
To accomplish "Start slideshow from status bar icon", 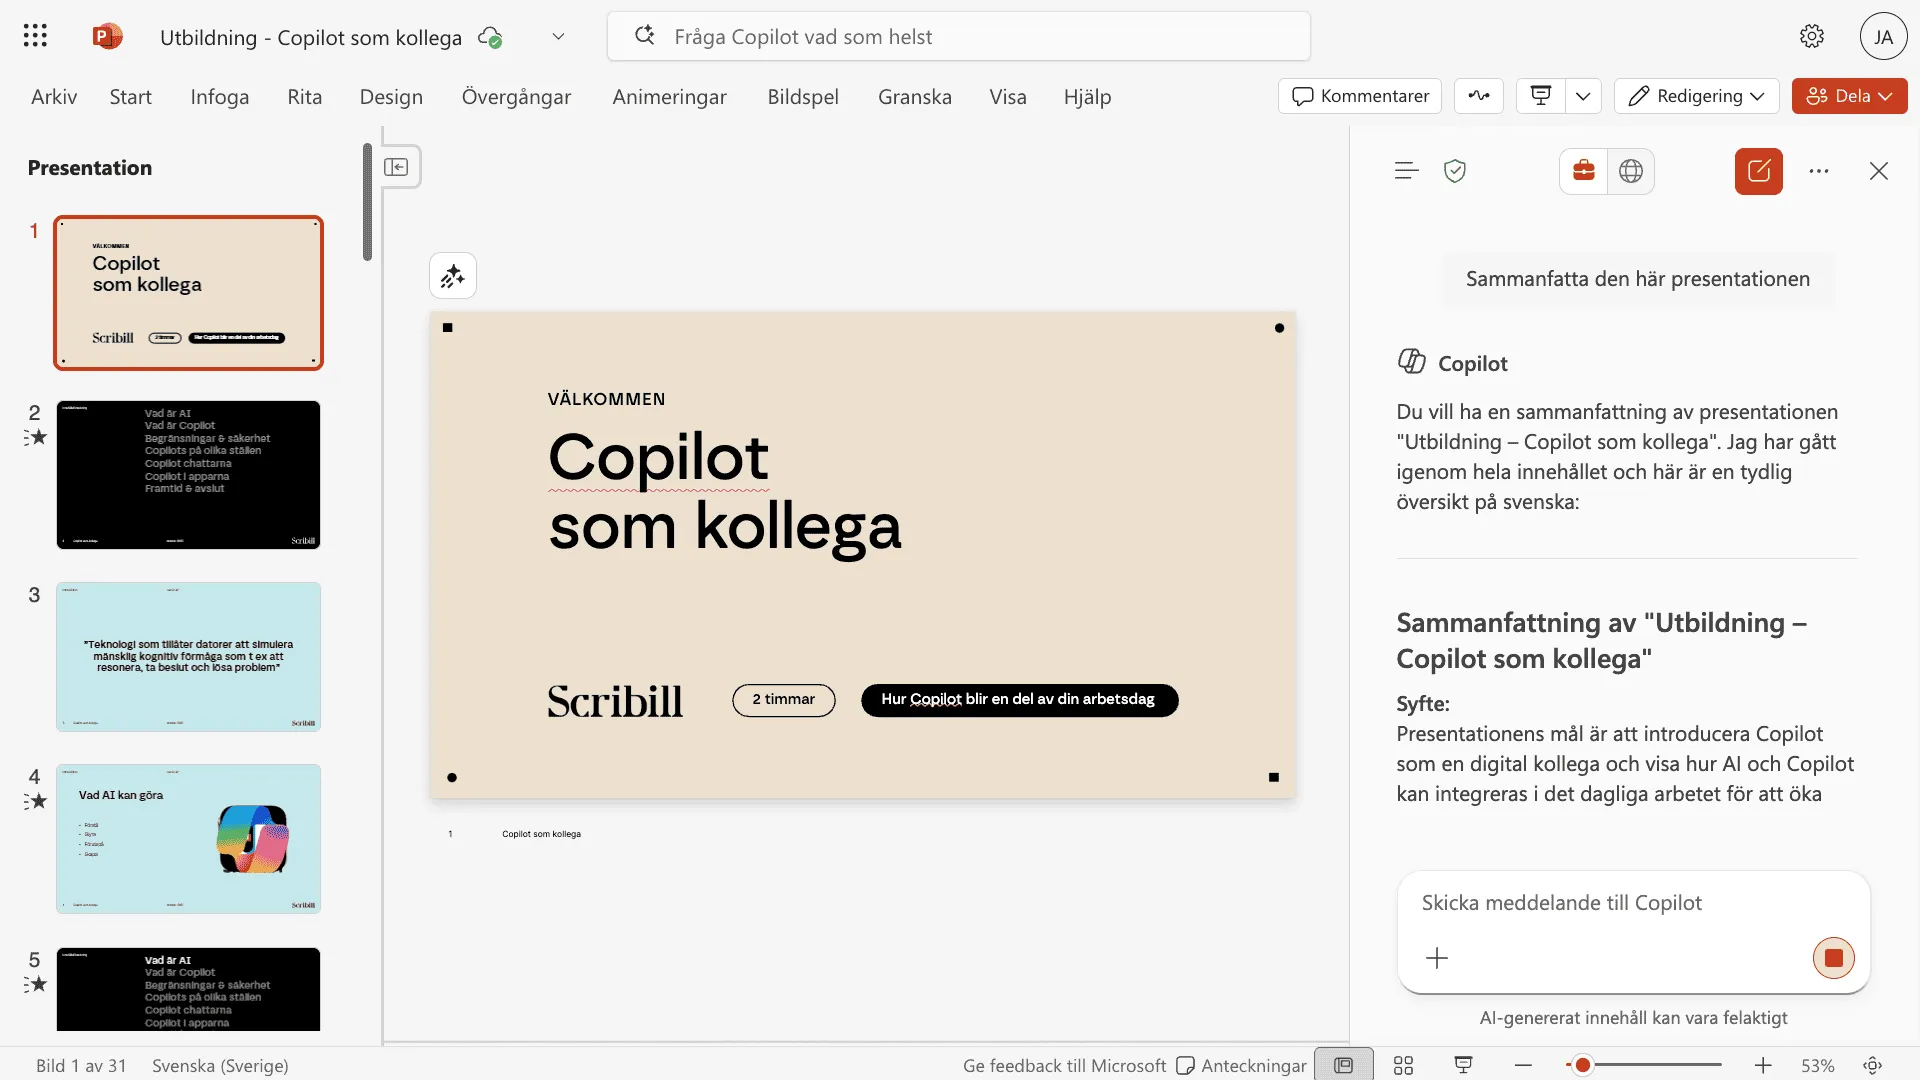I will (1463, 1065).
